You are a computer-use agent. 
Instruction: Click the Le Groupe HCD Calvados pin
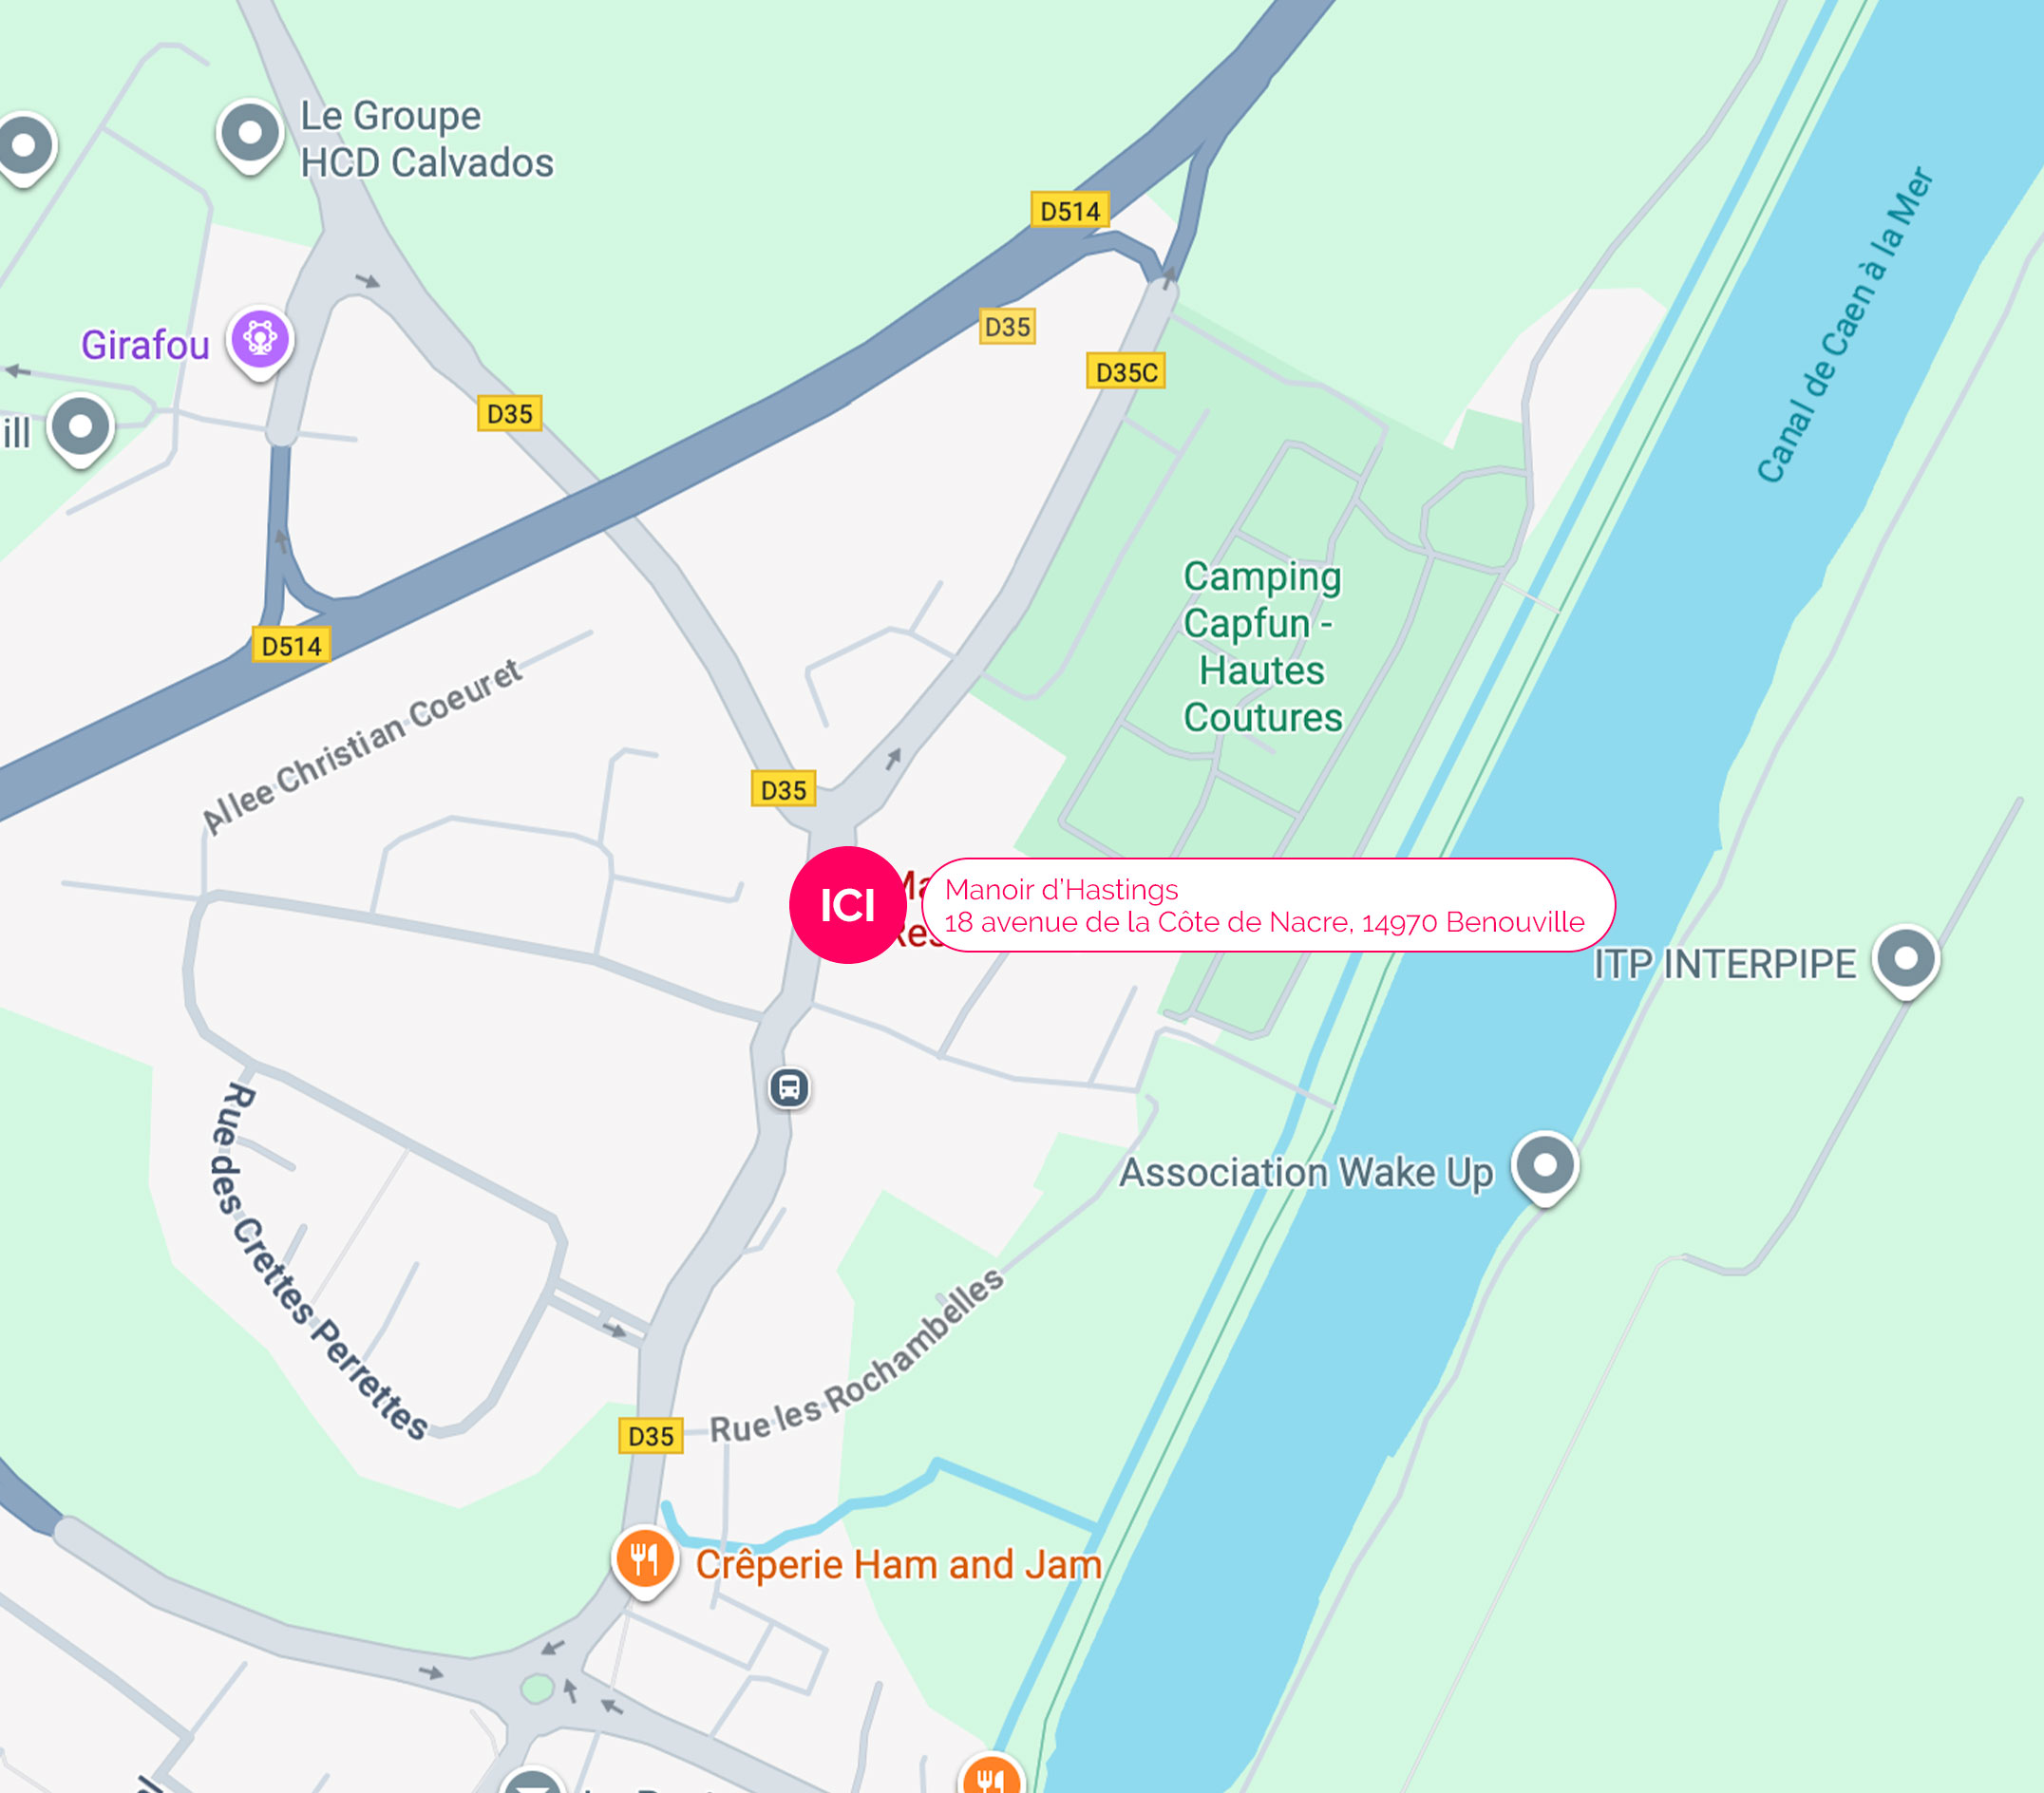tap(250, 136)
